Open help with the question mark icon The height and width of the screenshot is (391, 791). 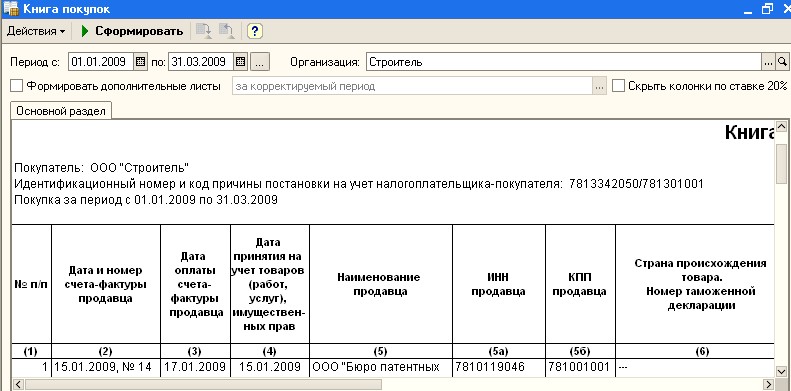[x=255, y=31]
